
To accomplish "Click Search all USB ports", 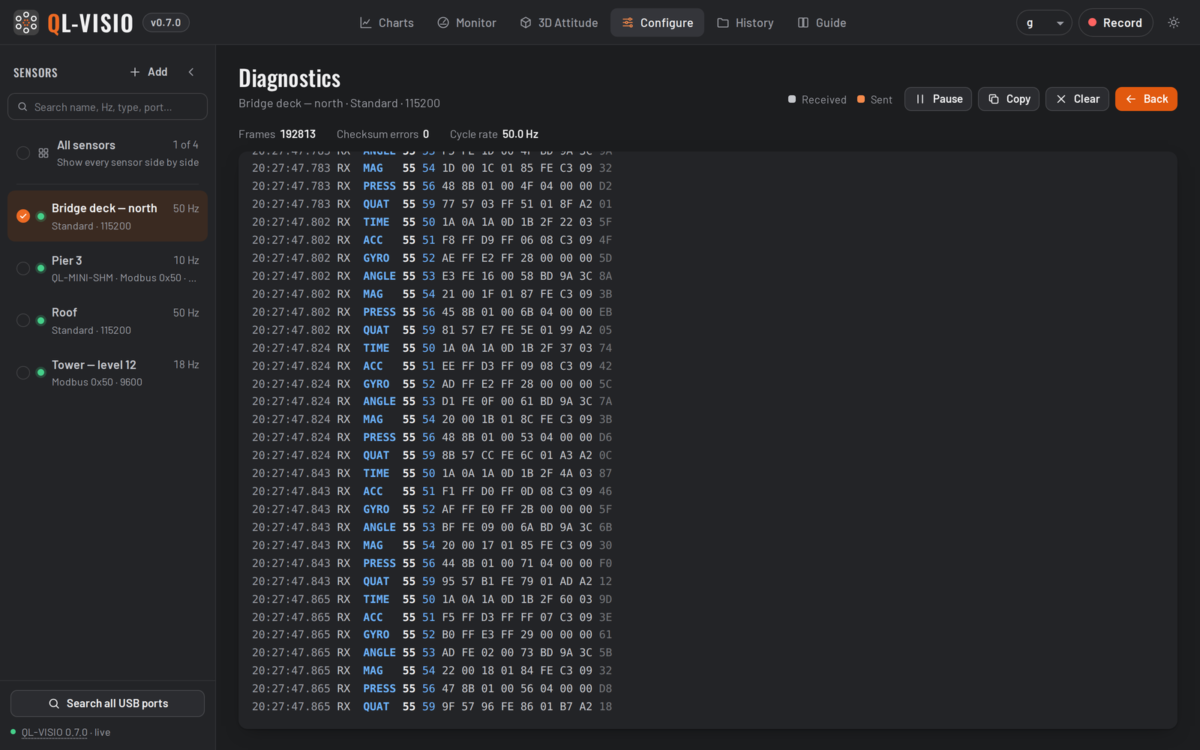I will point(108,703).
